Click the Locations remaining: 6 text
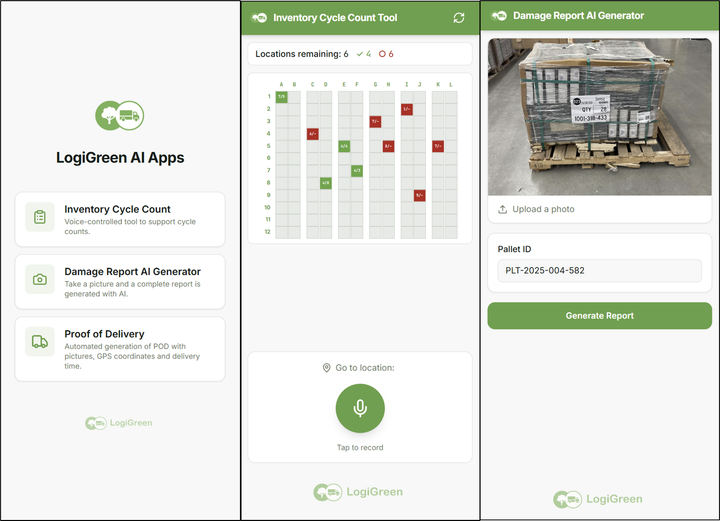This screenshot has height=521, width=720. (x=302, y=54)
